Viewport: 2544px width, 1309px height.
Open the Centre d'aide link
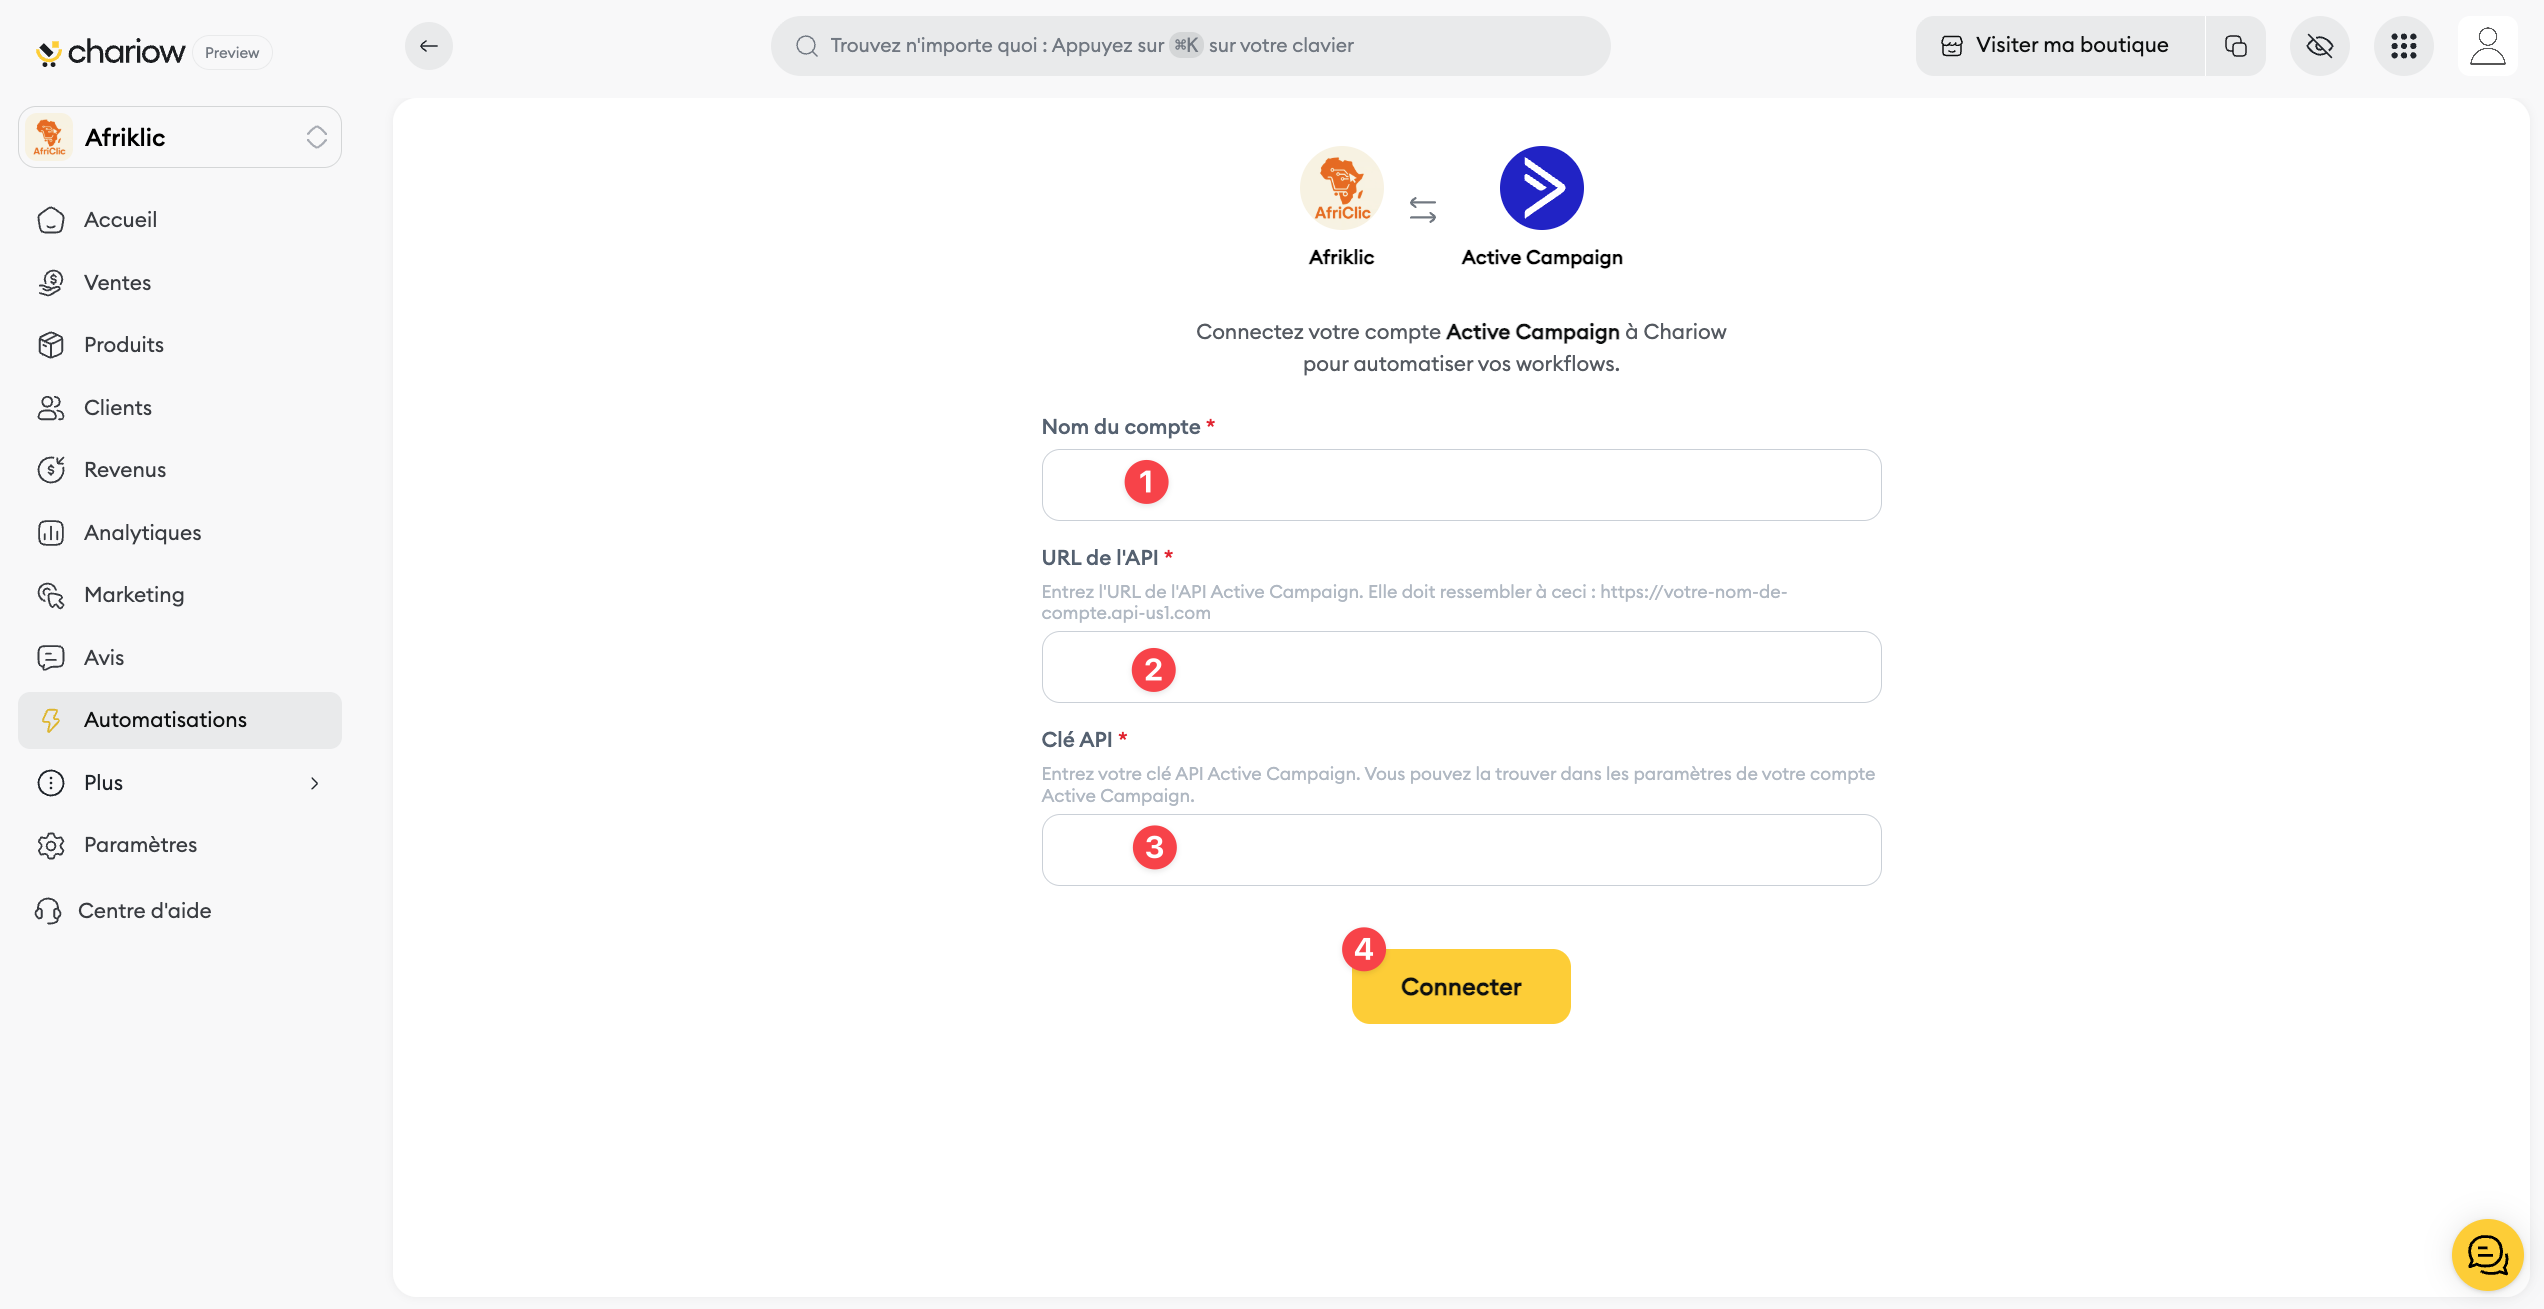(144, 911)
